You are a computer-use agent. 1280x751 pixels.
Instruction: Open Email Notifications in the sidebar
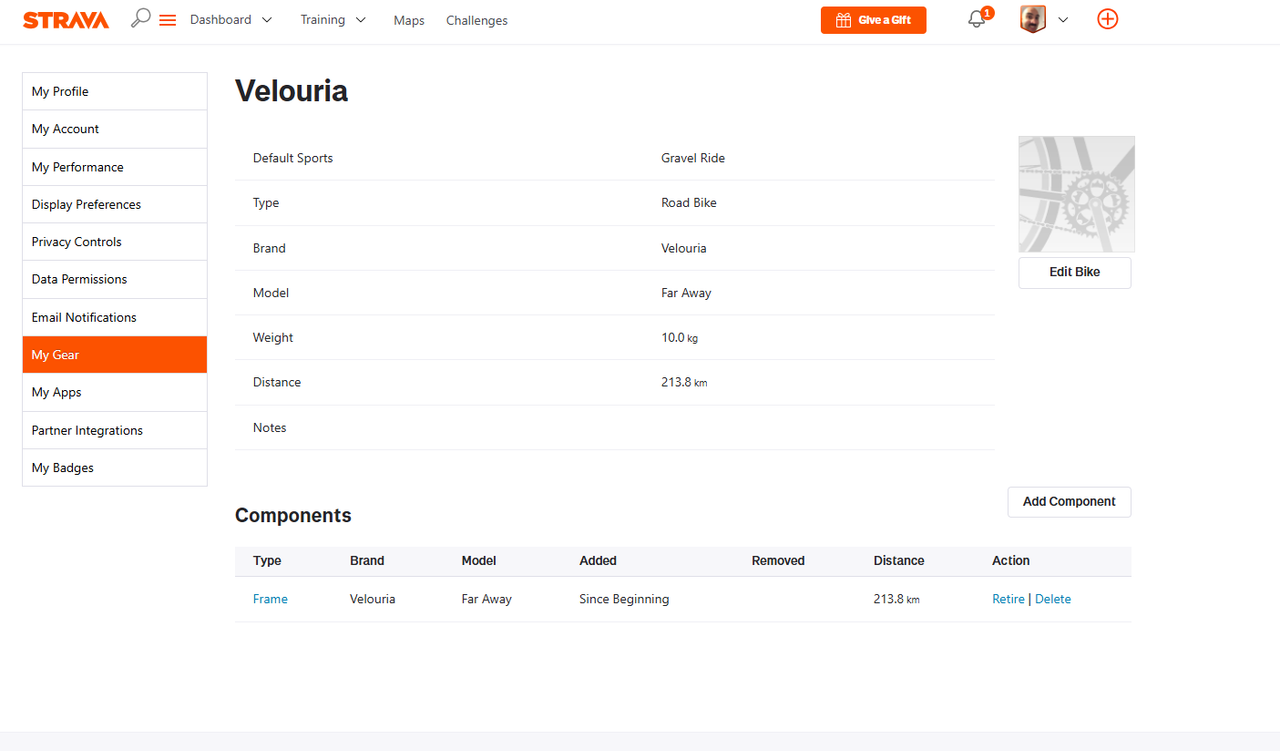[x=115, y=317]
